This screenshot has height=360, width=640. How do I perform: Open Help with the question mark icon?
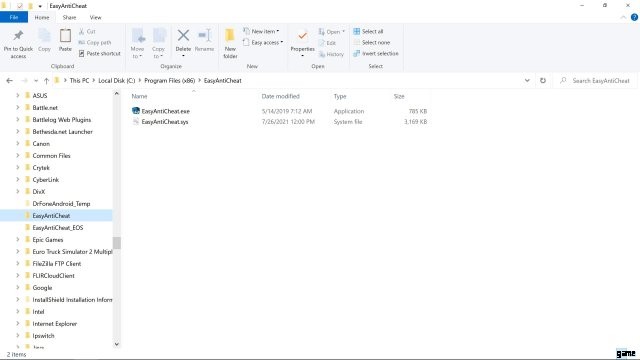point(634,17)
